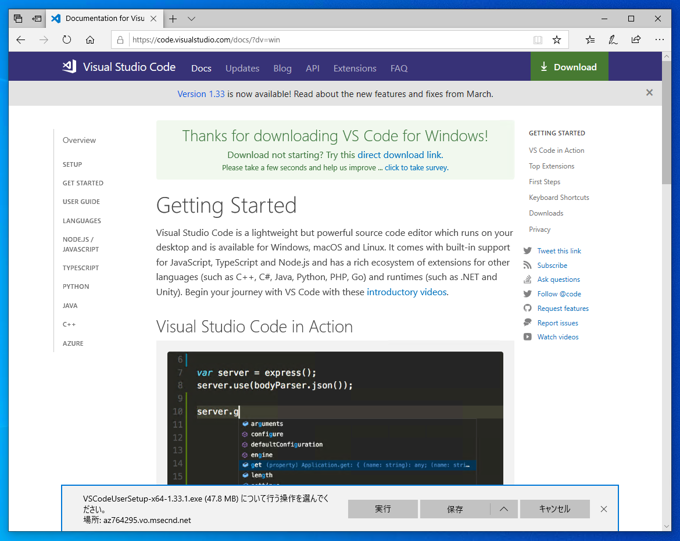Click the Tweet this link option
The width and height of the screenshot is (680, 541).
click(x=559, y=251)
